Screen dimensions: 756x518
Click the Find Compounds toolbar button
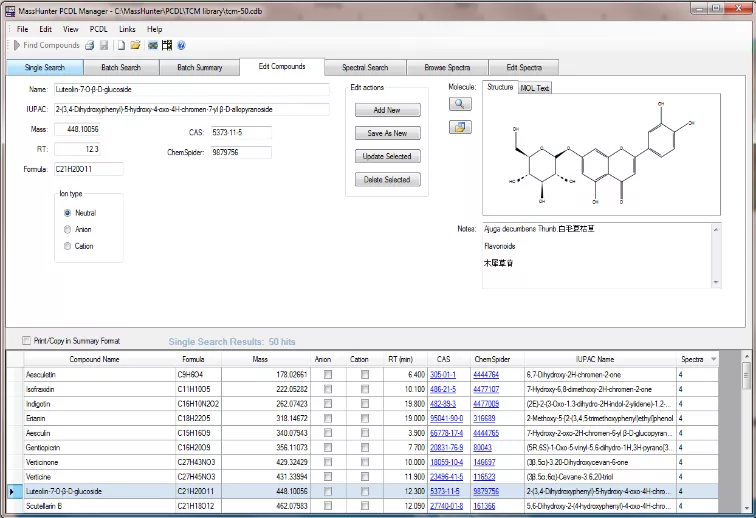coord(46,45)
